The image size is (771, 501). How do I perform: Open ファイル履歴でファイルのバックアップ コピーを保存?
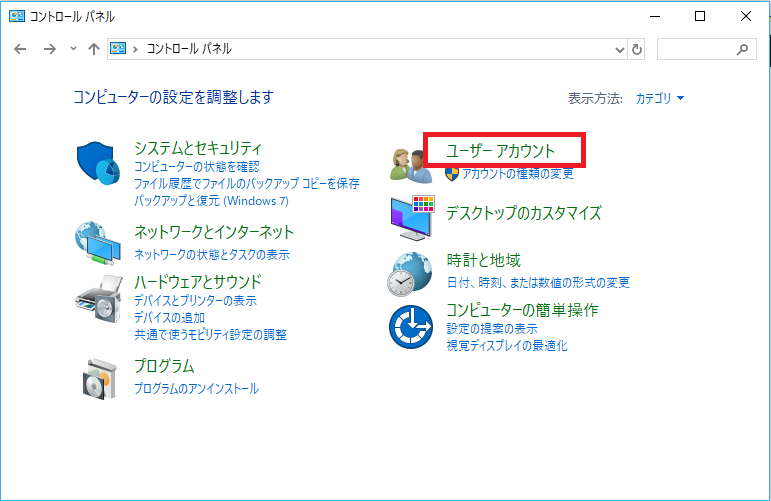tap(247, 184)
